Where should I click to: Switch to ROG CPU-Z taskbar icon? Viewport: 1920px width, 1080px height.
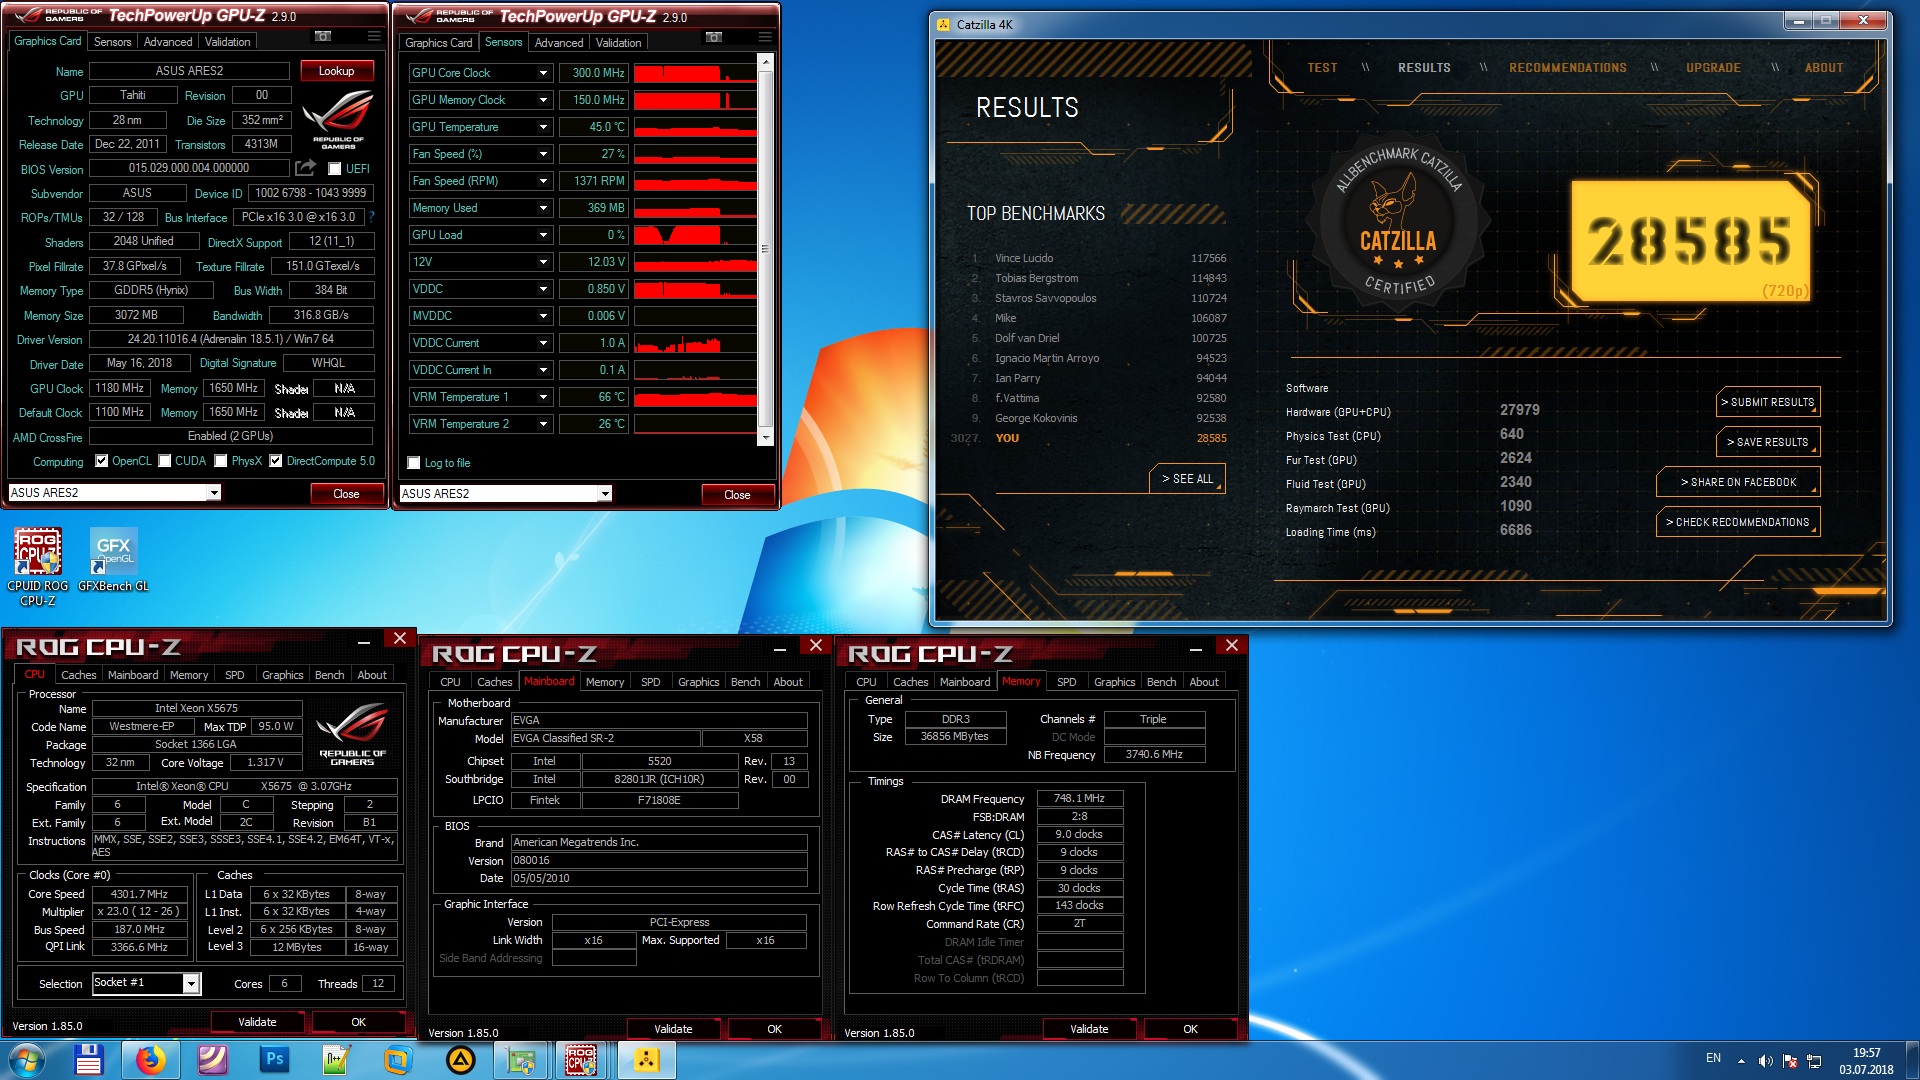(x=582, y=1060)
